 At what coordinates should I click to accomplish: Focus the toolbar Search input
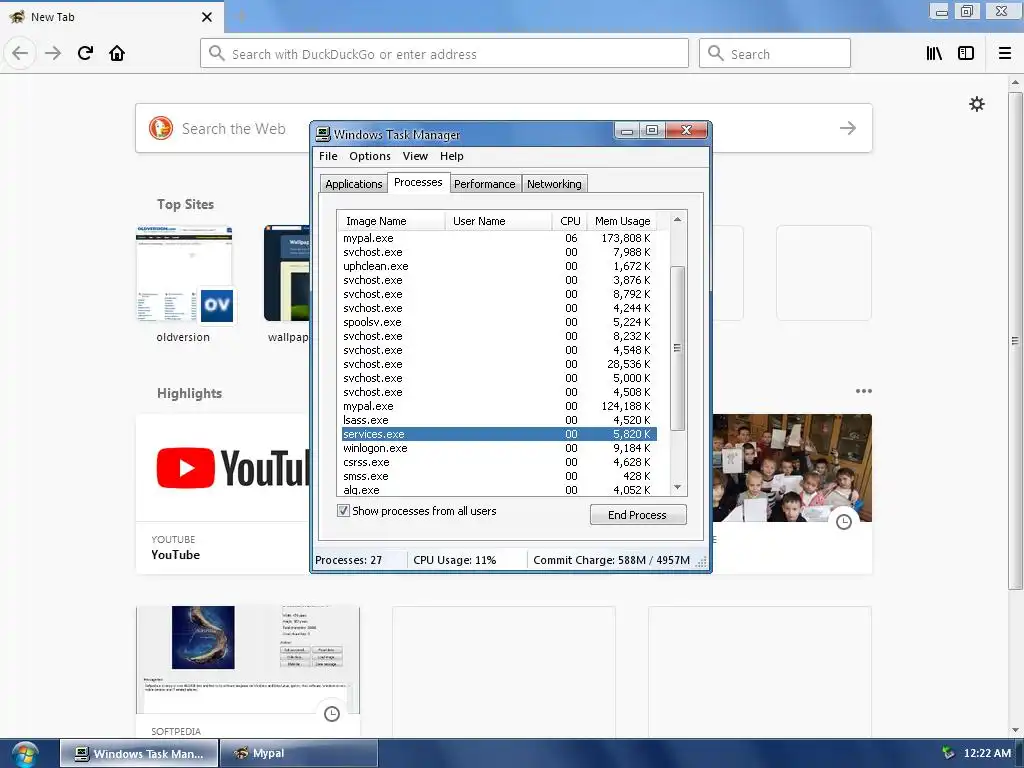775,54
